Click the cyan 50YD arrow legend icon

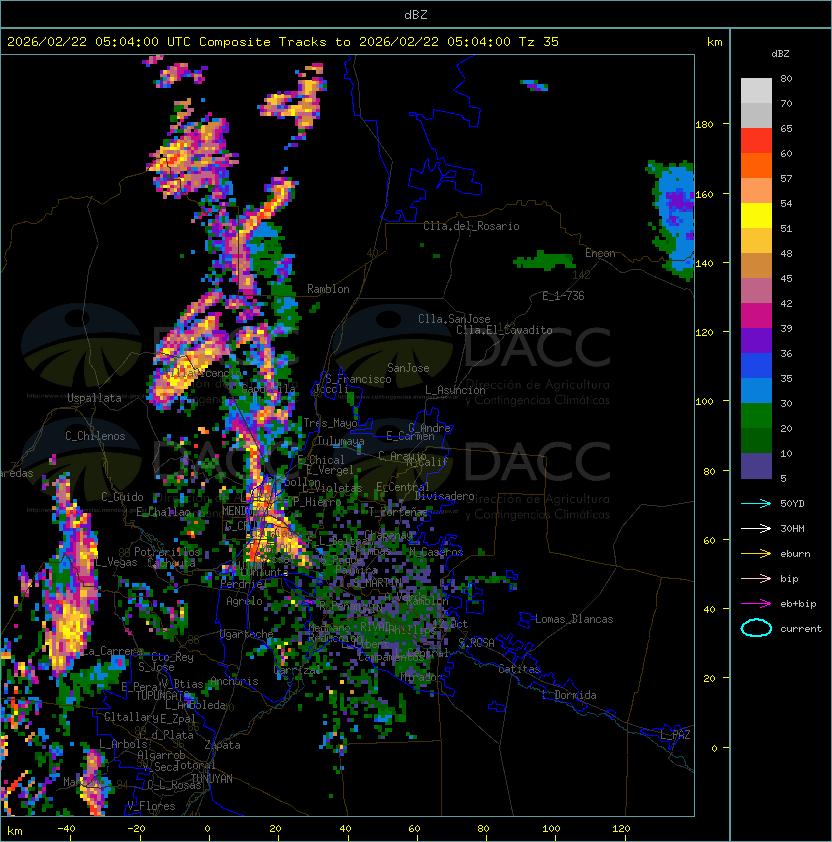point(756,503)
